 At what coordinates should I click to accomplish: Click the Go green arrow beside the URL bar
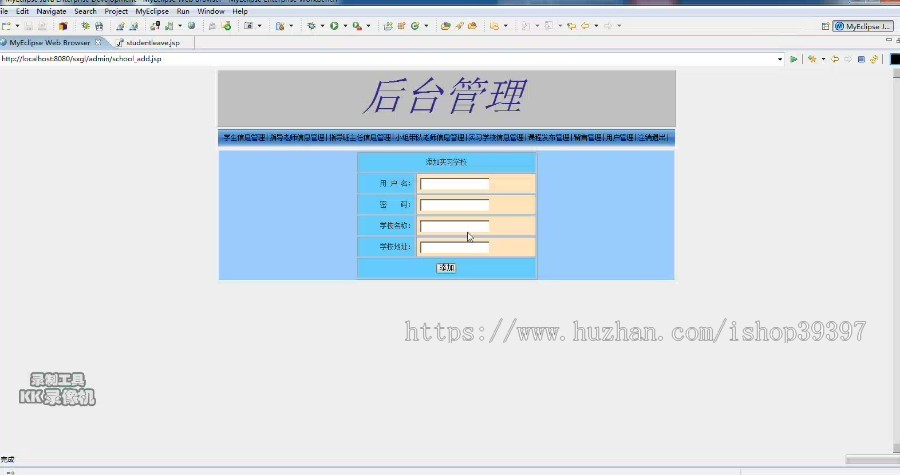tap(794, 59)
